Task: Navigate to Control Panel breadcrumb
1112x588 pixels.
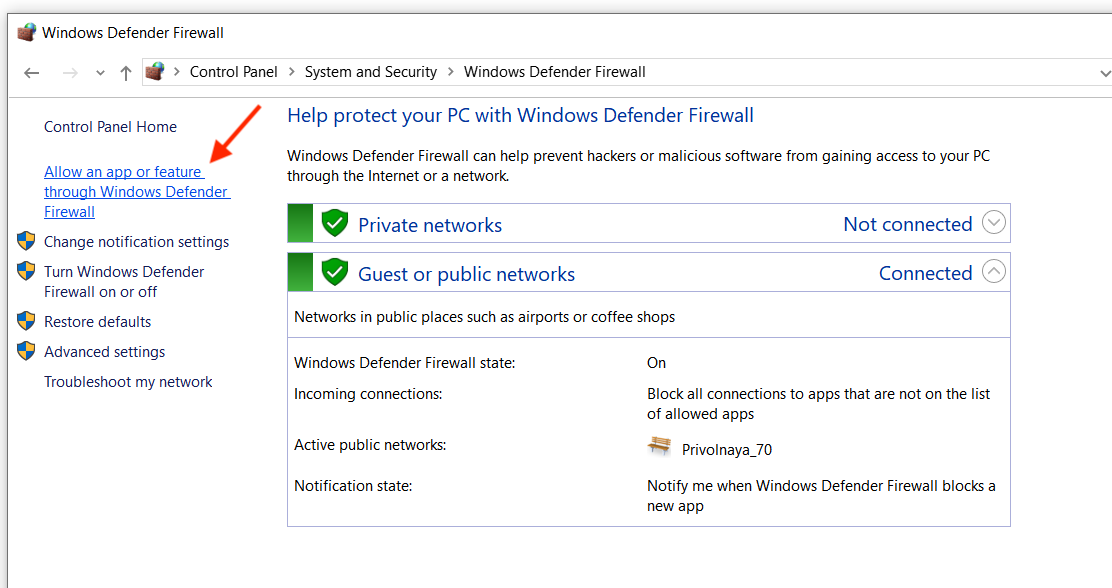Action: [x=233, y=72]
